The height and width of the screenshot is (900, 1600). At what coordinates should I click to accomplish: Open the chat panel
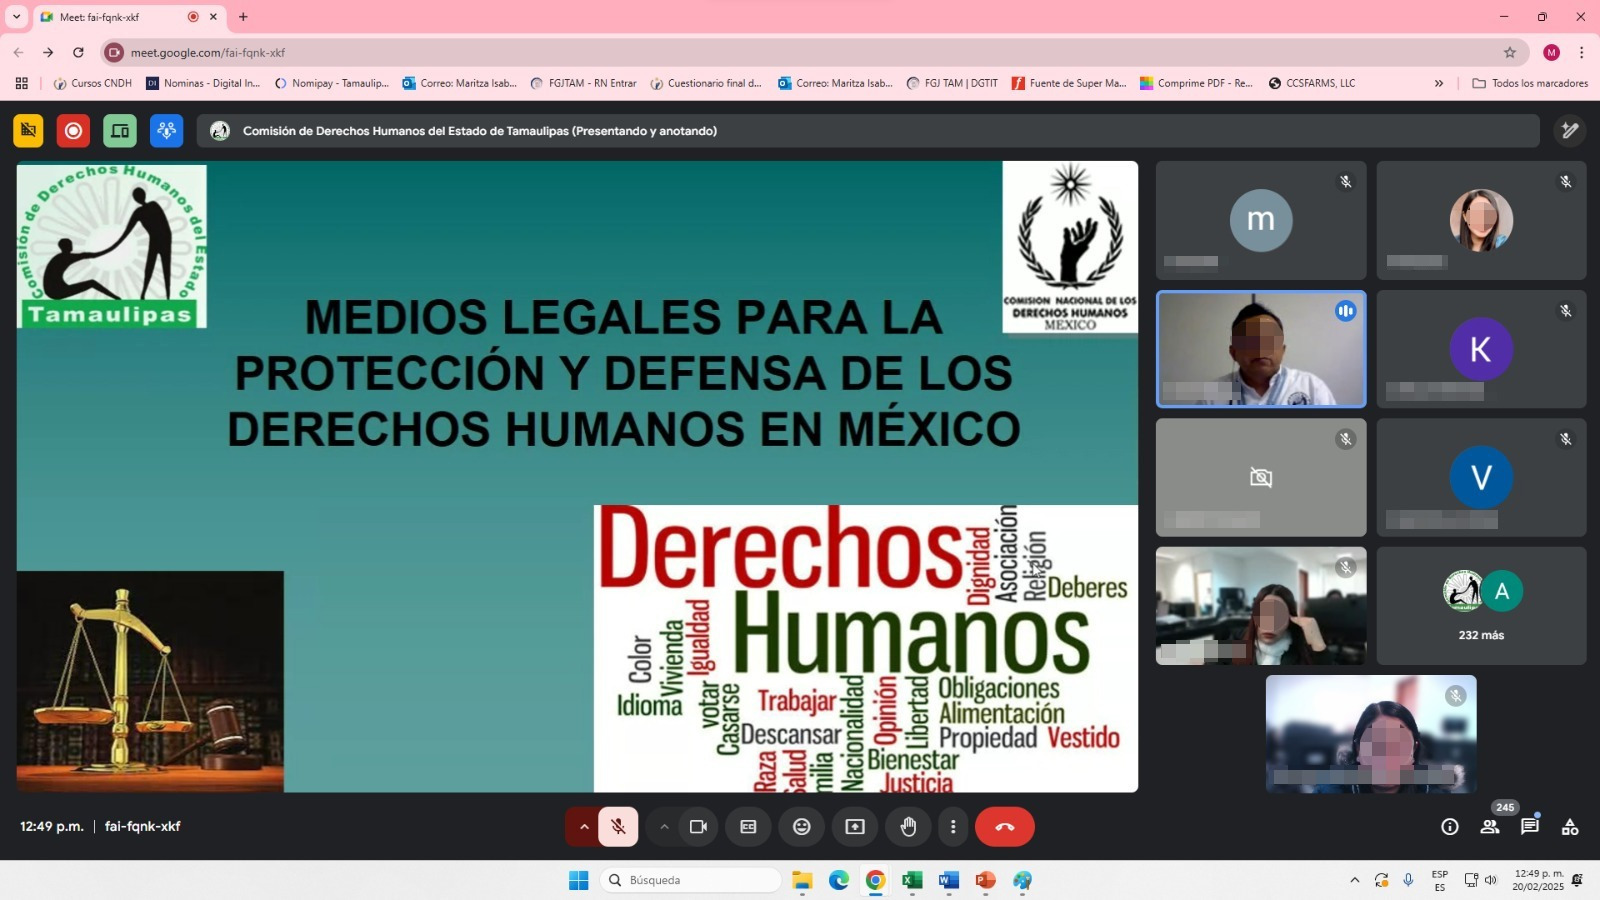pyautogui.click(x=1530, y=827)
